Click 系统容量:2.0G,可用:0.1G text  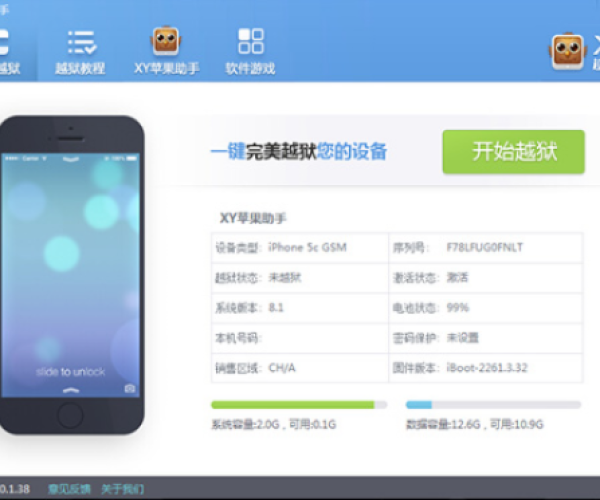pos(274,425)
